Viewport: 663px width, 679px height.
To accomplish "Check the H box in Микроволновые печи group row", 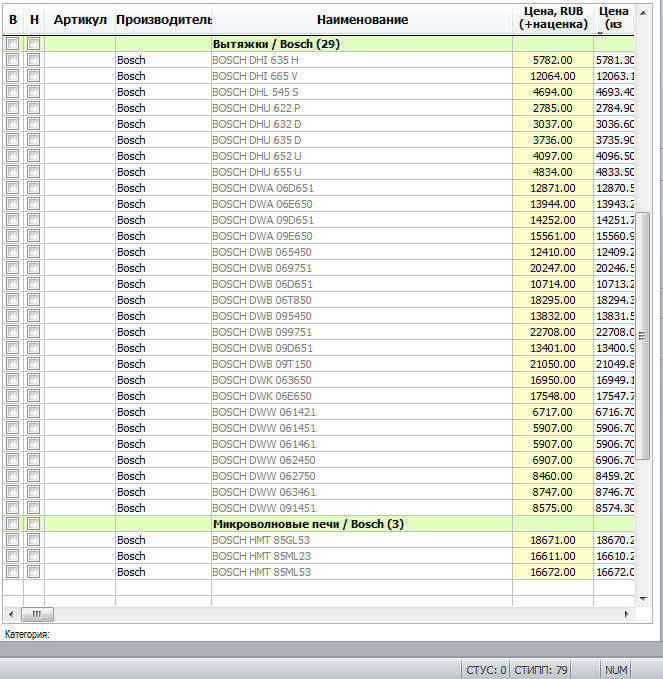I will tap(33, 524).
